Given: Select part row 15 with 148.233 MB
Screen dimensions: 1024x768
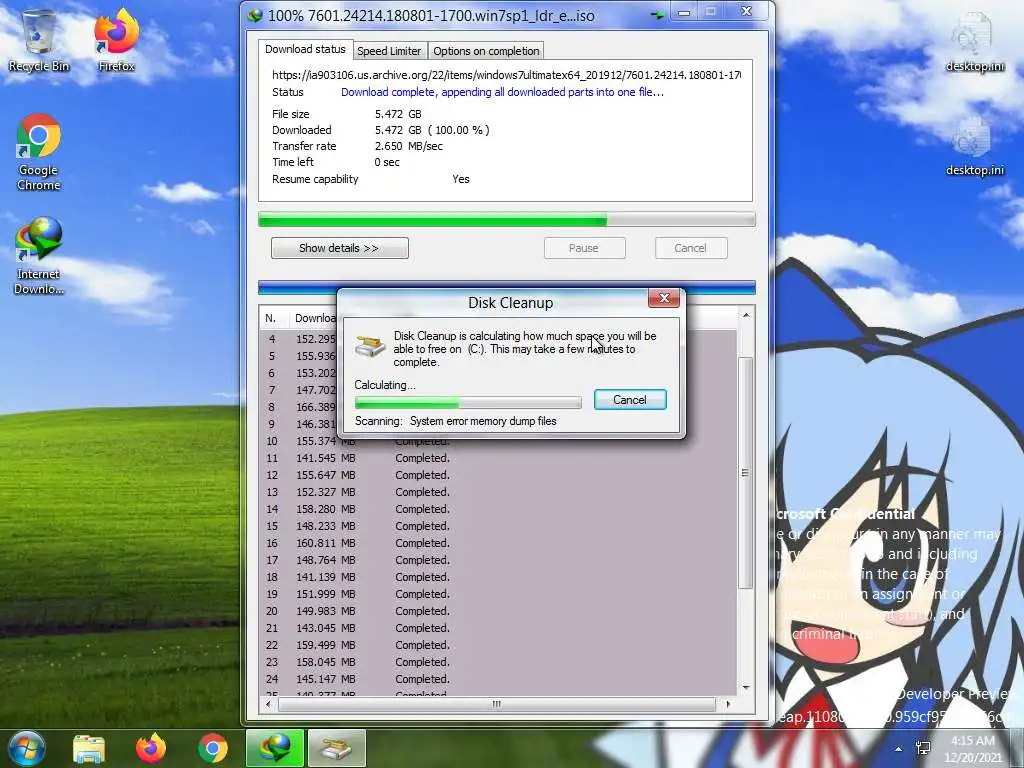Looking at the screenshot, I should 498,526.
